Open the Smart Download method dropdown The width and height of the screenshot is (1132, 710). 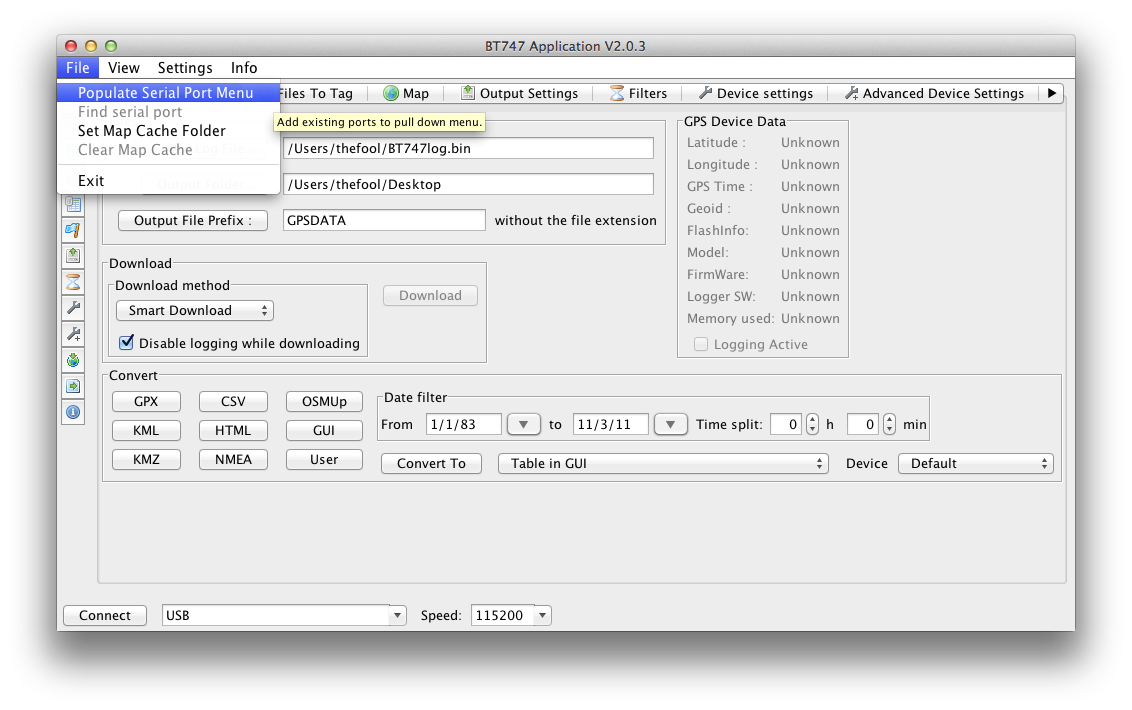tap(195, 311)
